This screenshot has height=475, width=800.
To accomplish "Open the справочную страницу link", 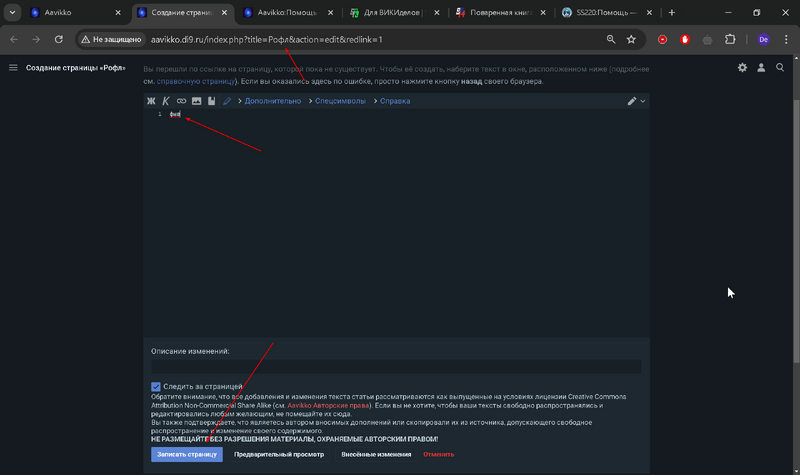I will click(x=196, y=81).
